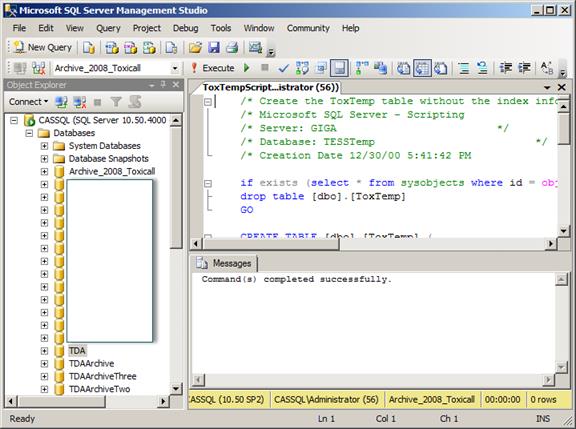576x429 pixels.
Task: Select the Messages tab
Action: click(x=224, y=263)
